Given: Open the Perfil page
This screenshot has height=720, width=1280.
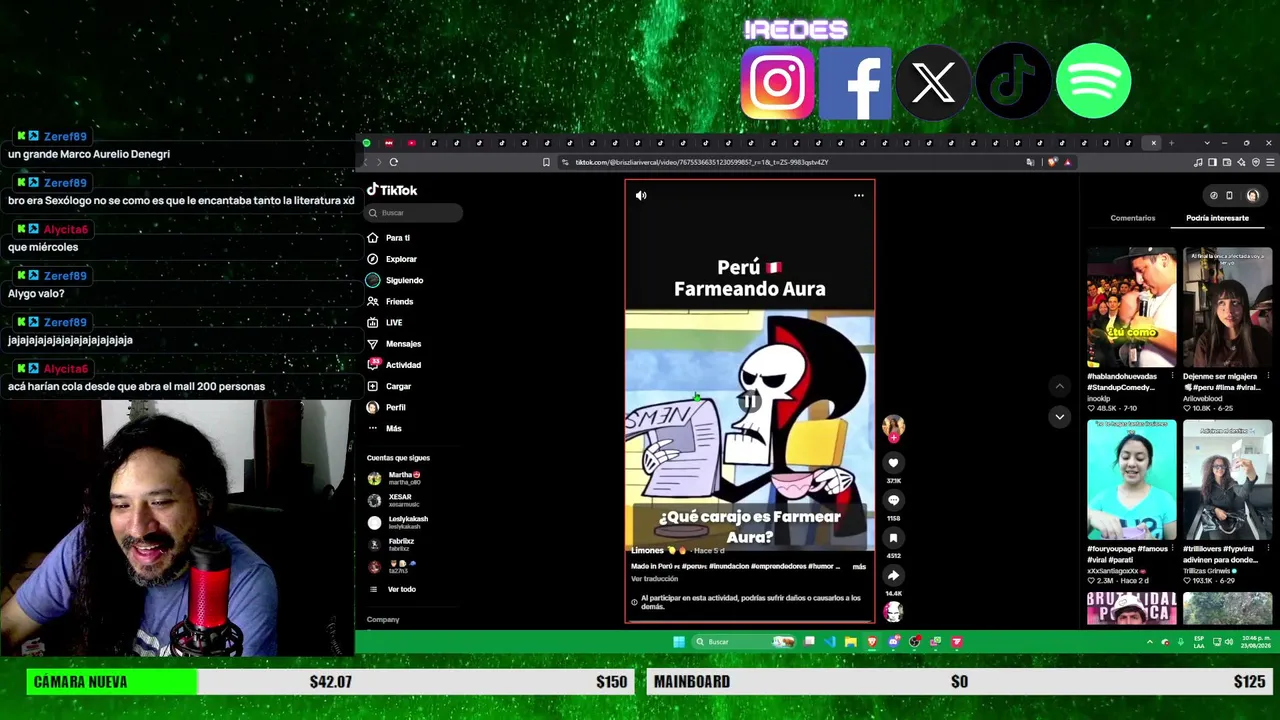Looking at the screenshot, I should (387, 407).
